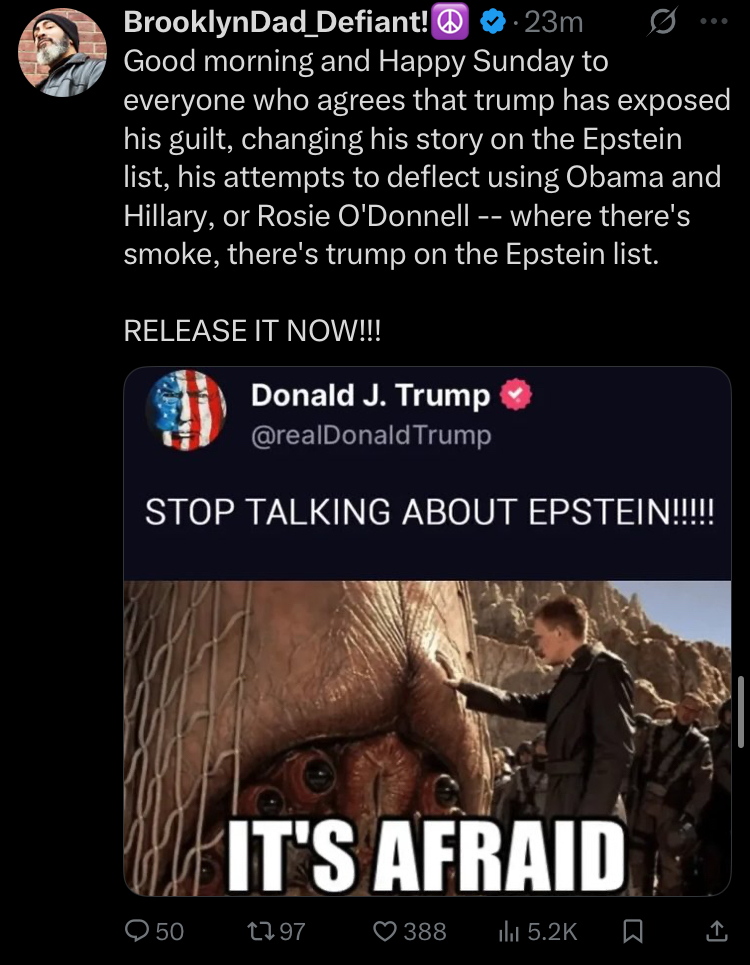Image resolution: width=750 pixels, height=965 pixels.
Task: Click the @realDonaldTrump handle in image
Action: [371, 435]
